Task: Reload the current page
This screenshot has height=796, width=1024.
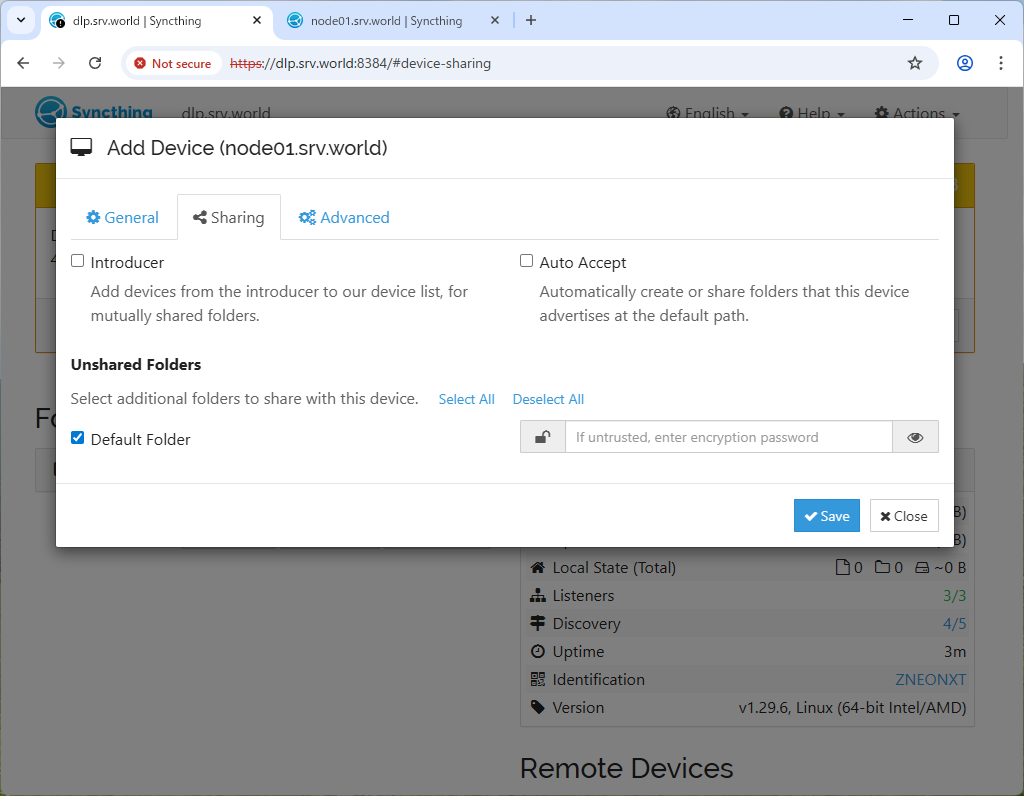Action: point(95,63)
